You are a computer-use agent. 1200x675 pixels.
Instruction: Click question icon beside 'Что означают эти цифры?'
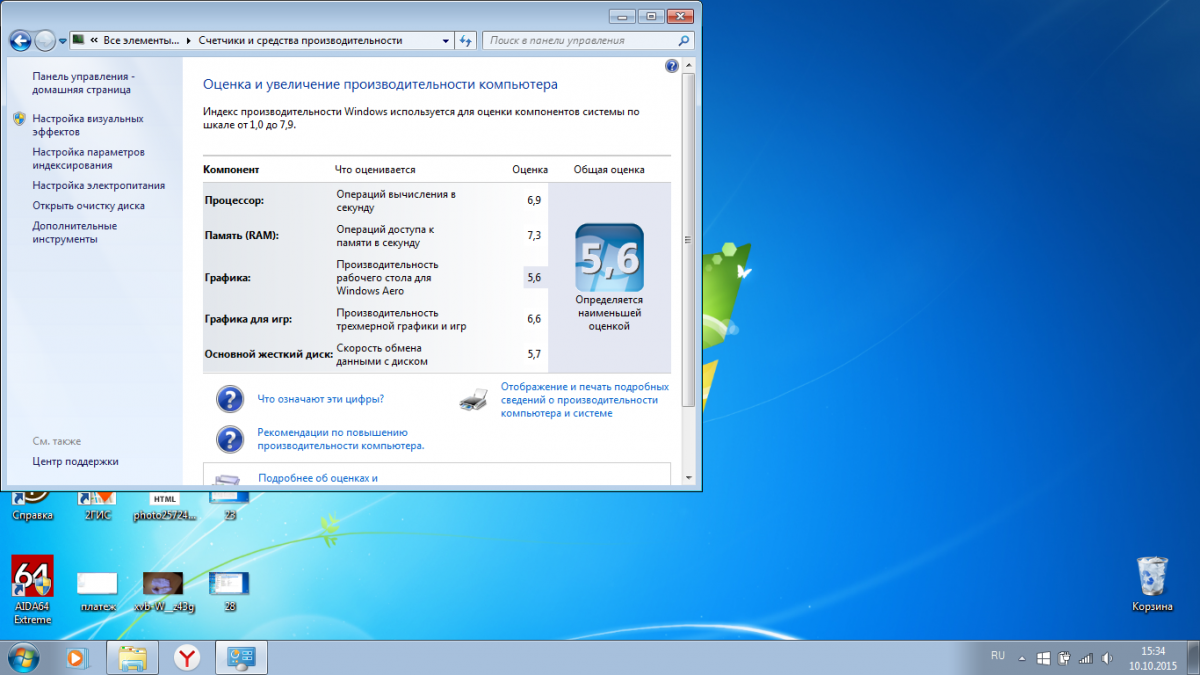tap(230, 399)
